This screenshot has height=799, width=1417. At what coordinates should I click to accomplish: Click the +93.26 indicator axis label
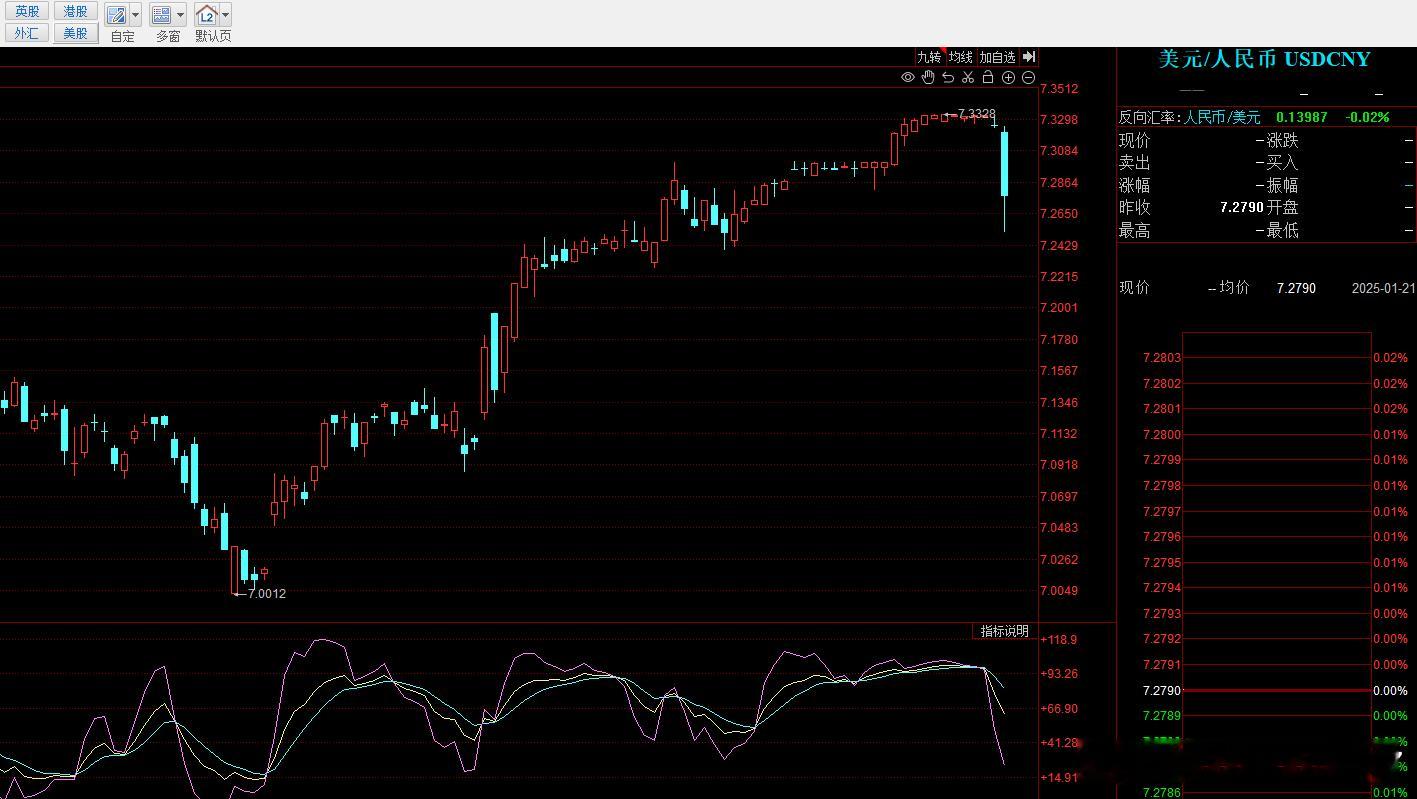click(1059, 674)
